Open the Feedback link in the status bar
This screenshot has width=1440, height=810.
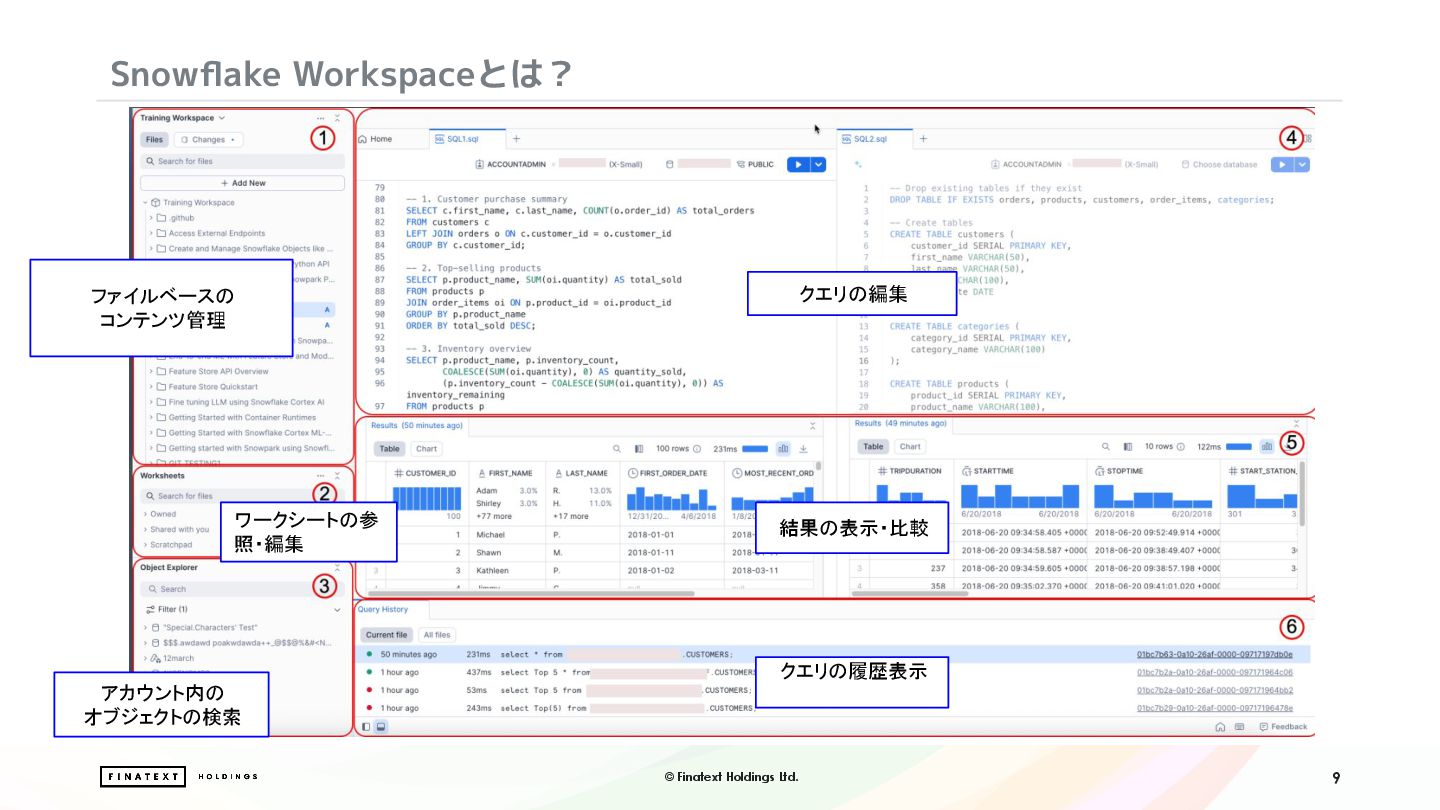(x=1284, y=727)
